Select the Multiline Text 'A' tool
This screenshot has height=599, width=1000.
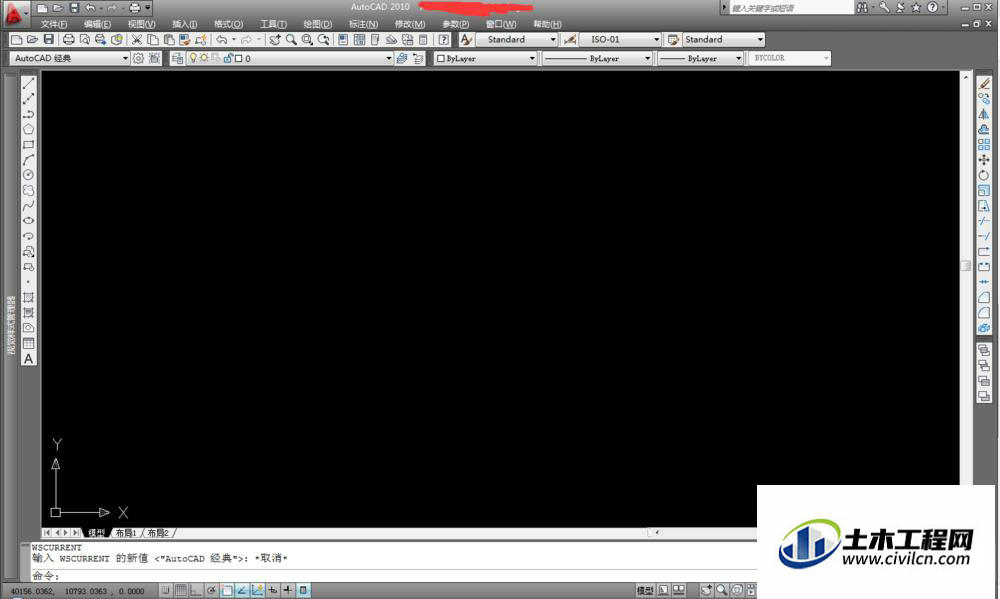point(28,359)
